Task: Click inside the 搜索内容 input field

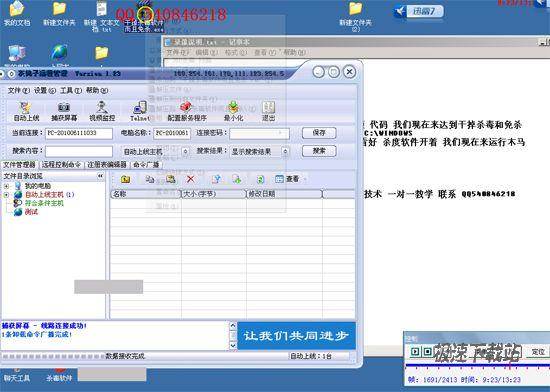Action: click(x=79, y=151)
